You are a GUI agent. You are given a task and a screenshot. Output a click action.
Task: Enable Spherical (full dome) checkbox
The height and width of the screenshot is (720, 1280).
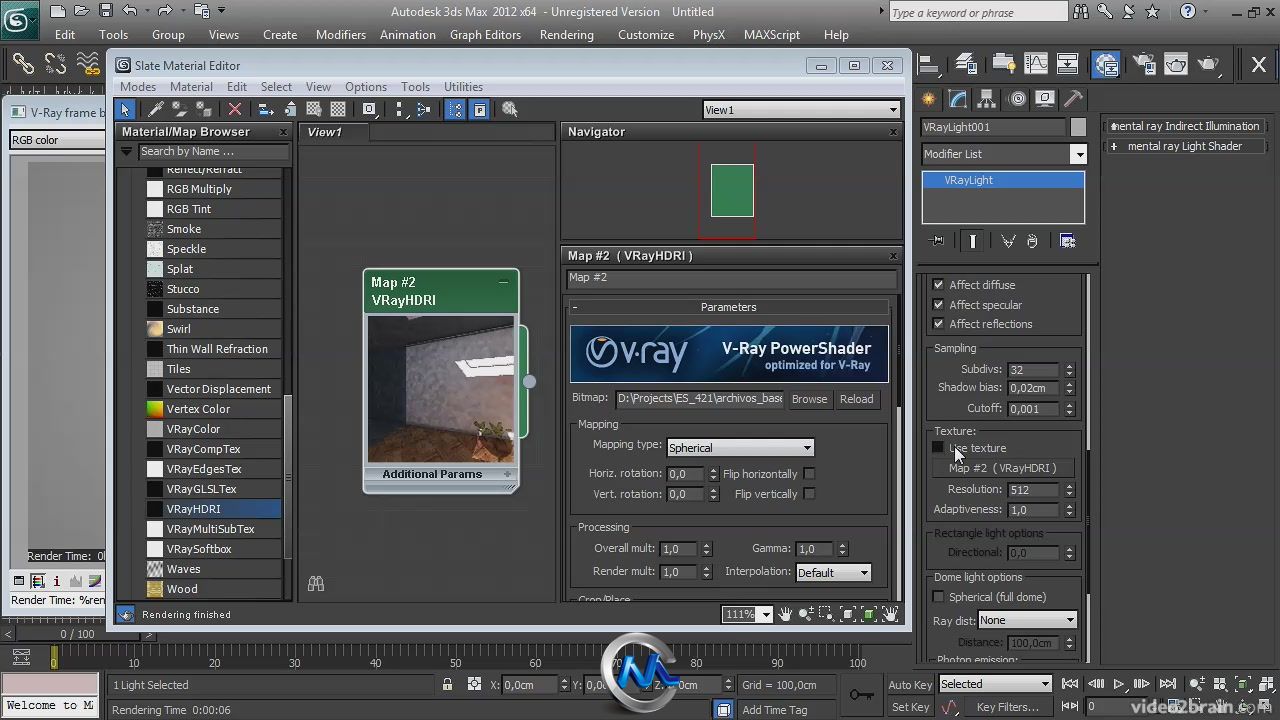938,597
